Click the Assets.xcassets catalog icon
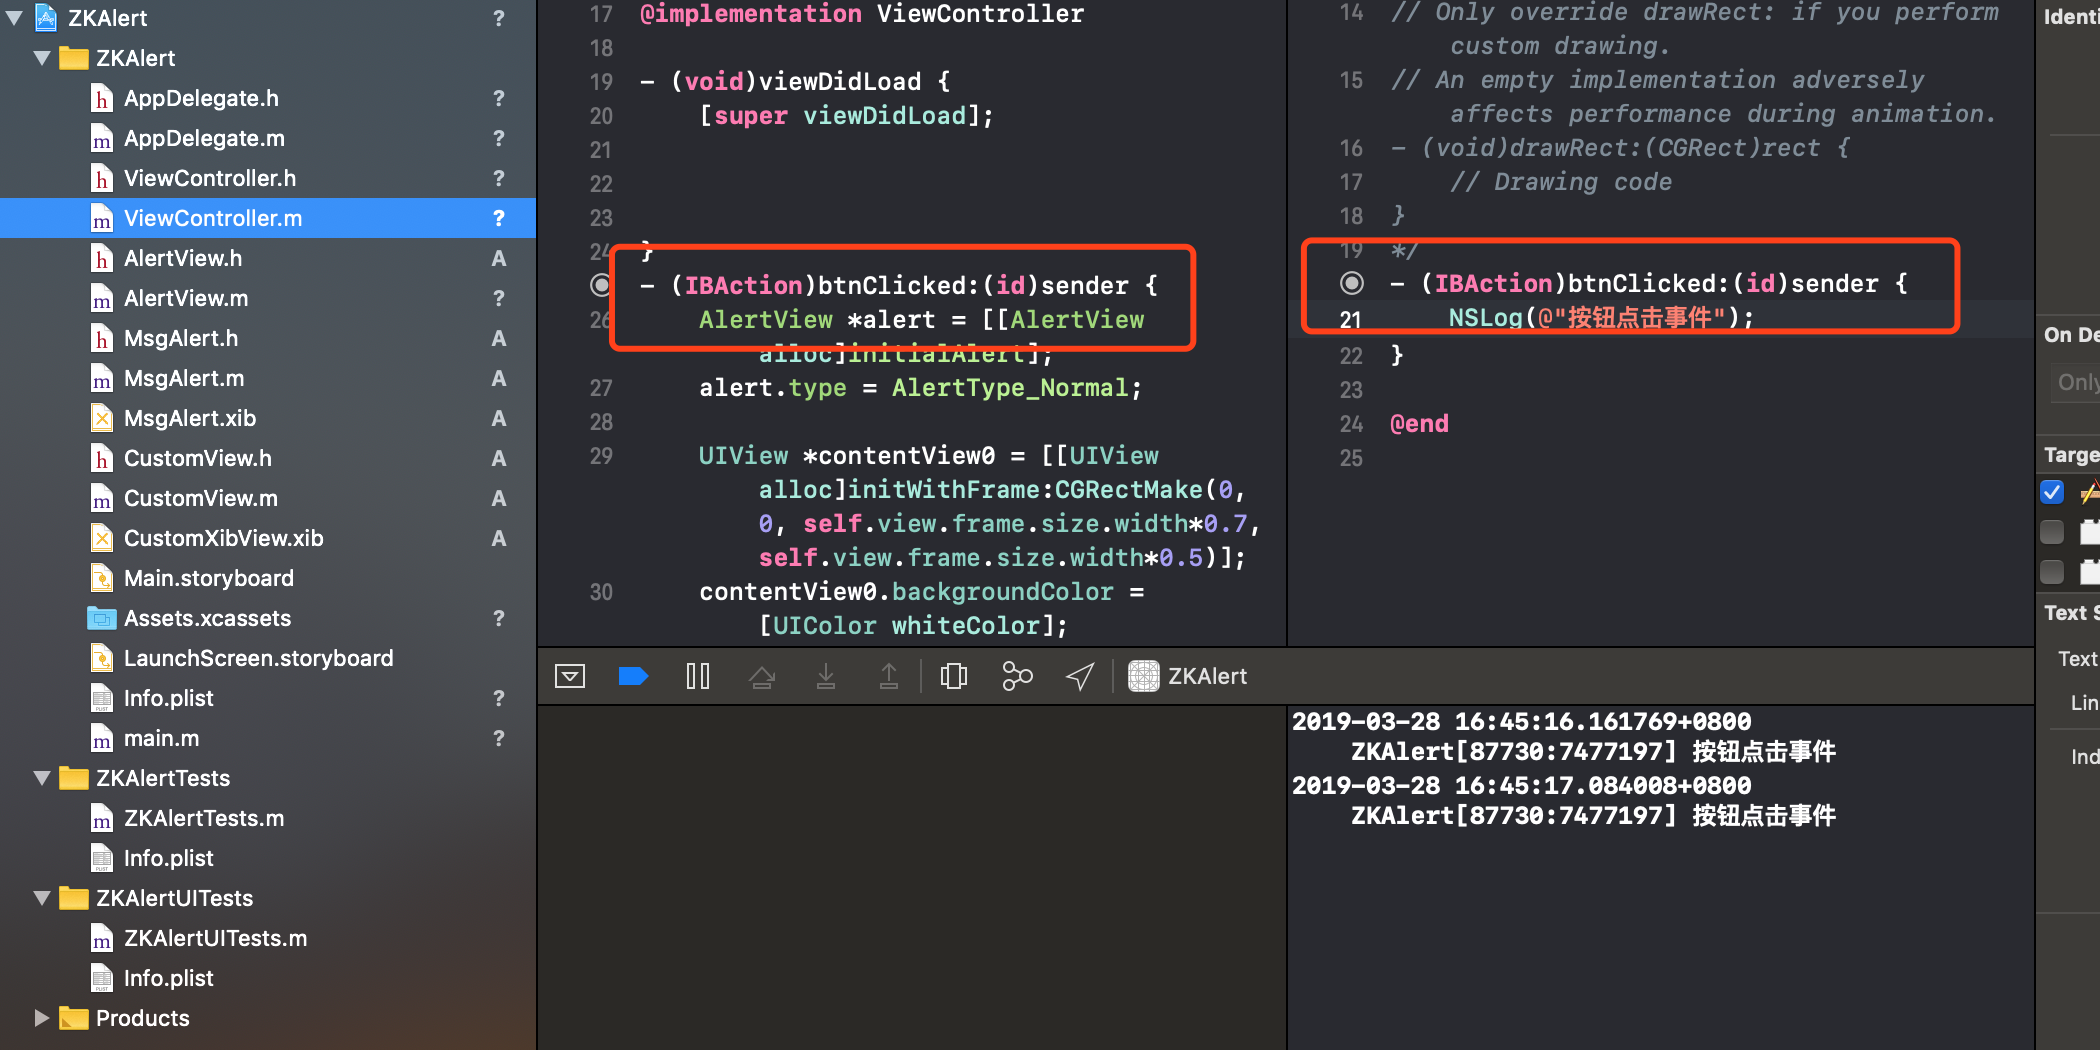This screenshot has width=2100, height=1050. coord(102,618)
